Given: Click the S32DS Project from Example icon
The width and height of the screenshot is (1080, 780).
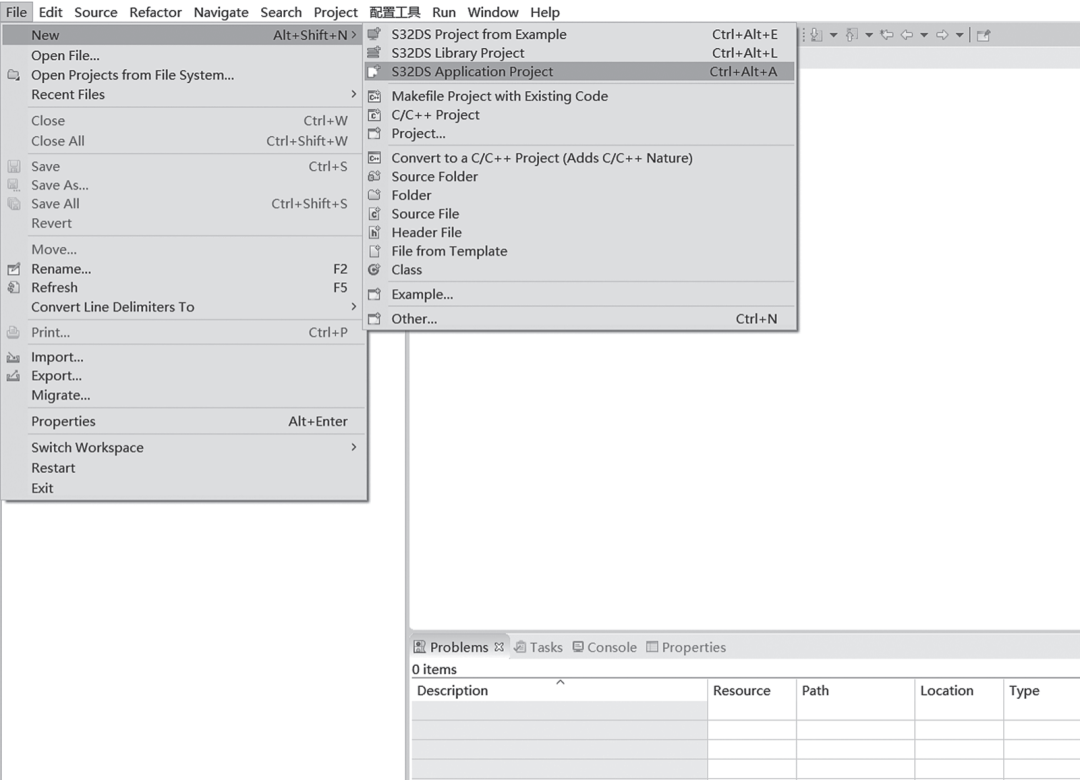Looking at the screenshot, I should click(374, 34).
